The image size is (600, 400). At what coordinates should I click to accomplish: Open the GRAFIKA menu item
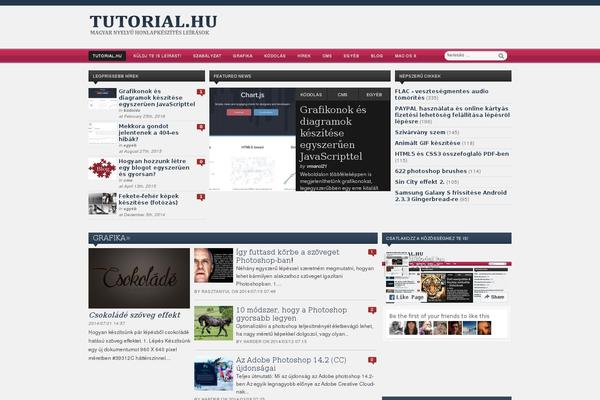tap(243, 56)
